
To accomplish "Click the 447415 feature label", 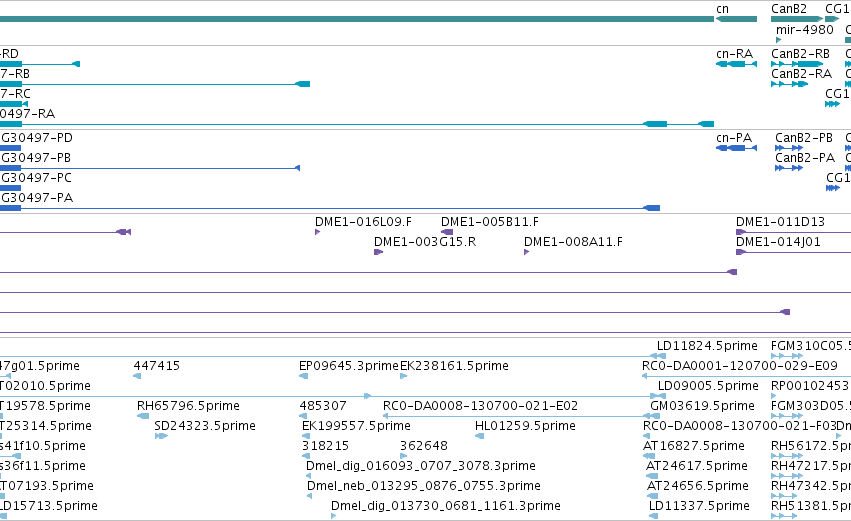I will pyautogui.click(x=156, y=366).
